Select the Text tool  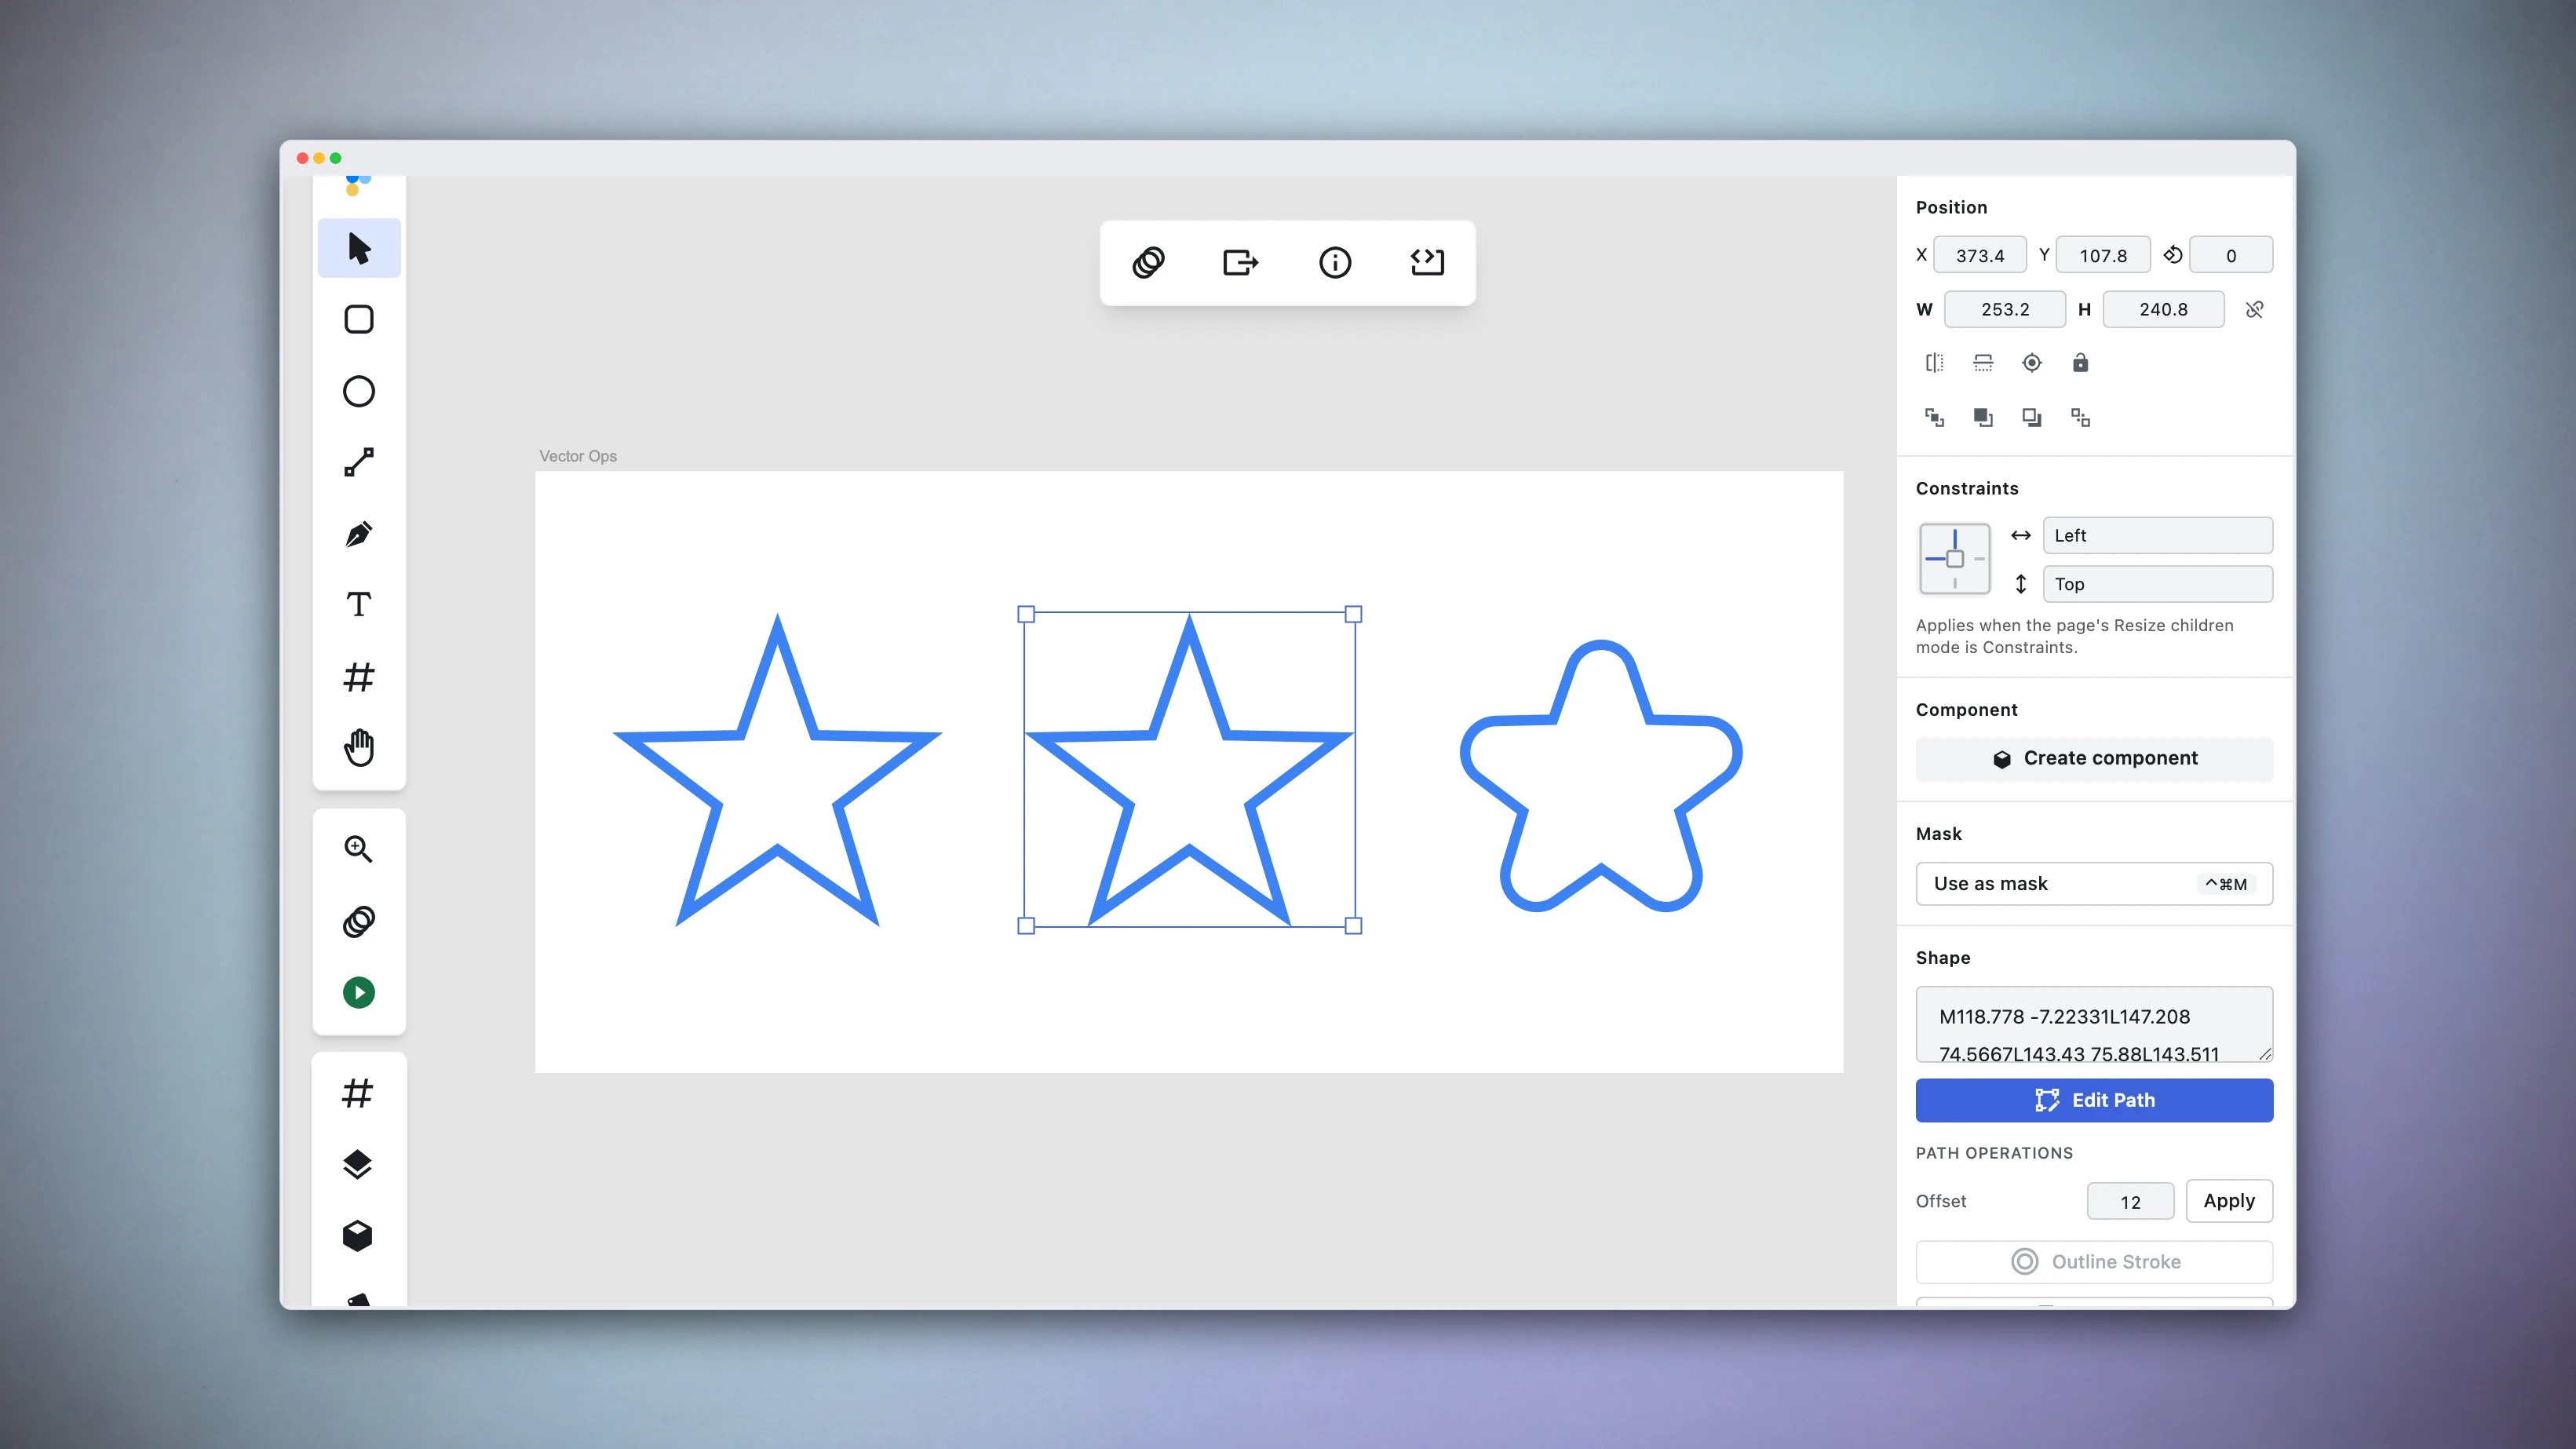pyautogui.click(x=359, y=605)
